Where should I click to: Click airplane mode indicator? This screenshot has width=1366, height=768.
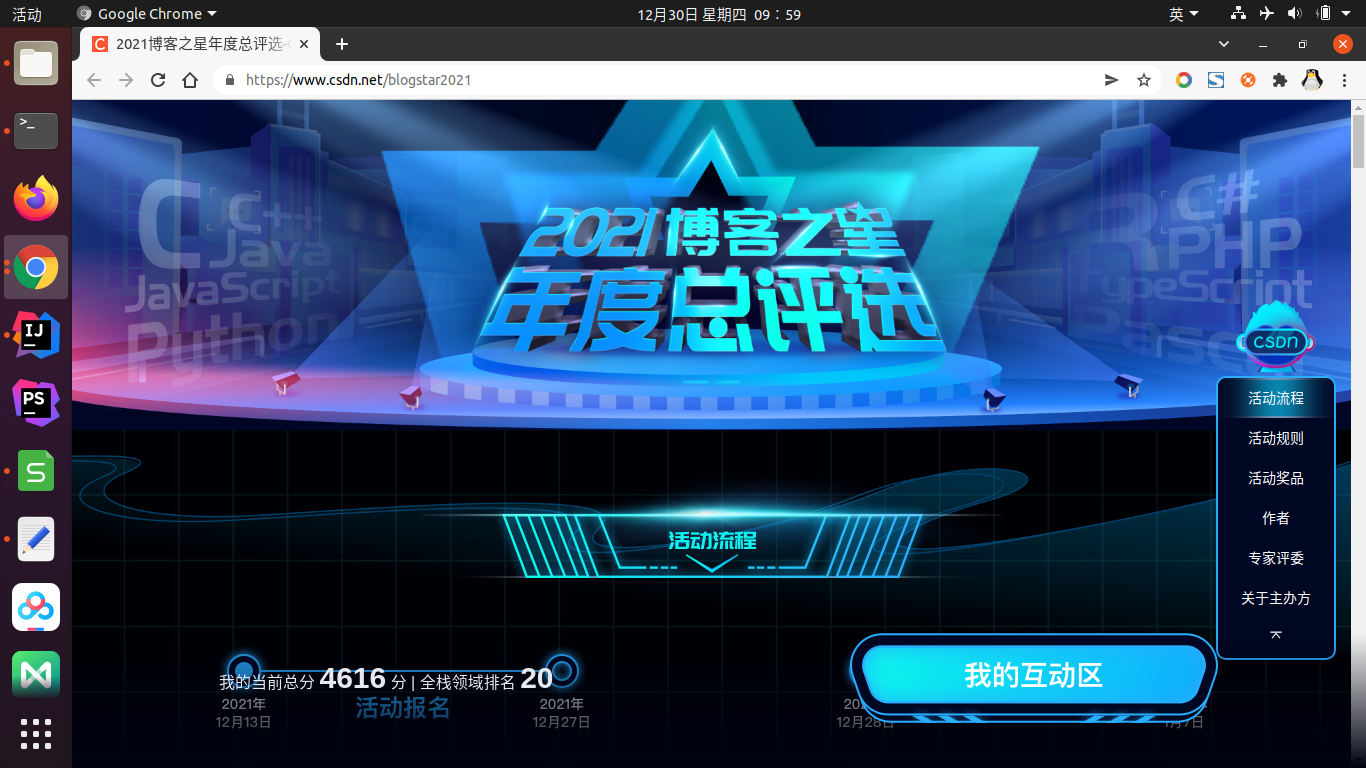[1267, 14]
